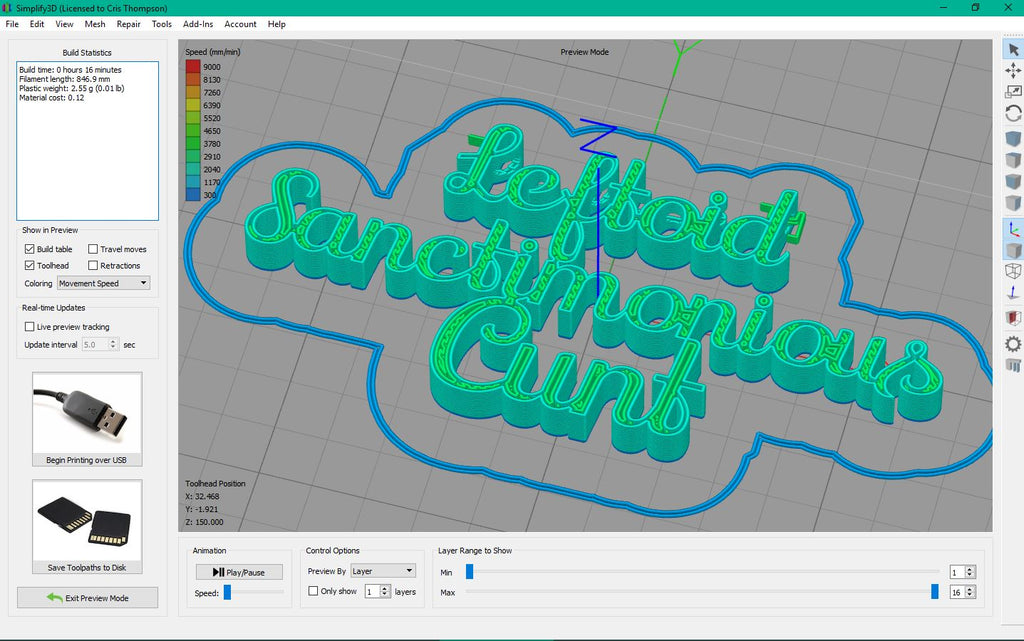This screenshot has height=641, width=1024.
Task: Click the gear settings icon in right toolbar
Action: click(1012, 343)
